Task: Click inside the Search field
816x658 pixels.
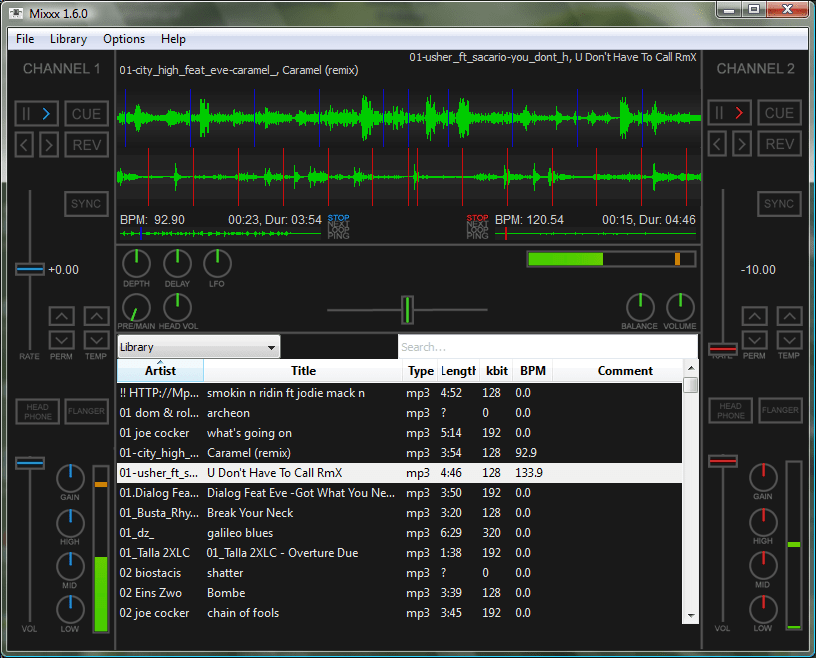Action: click(x=547, y=347)
